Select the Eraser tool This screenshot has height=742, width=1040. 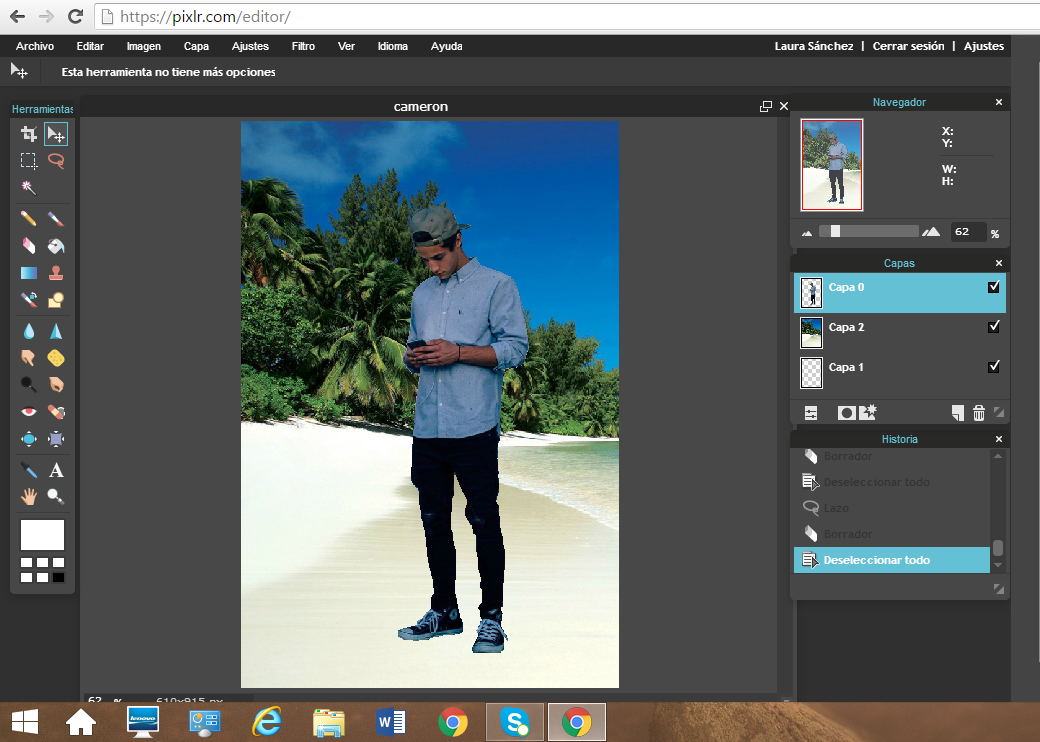[x=29, y=245]
